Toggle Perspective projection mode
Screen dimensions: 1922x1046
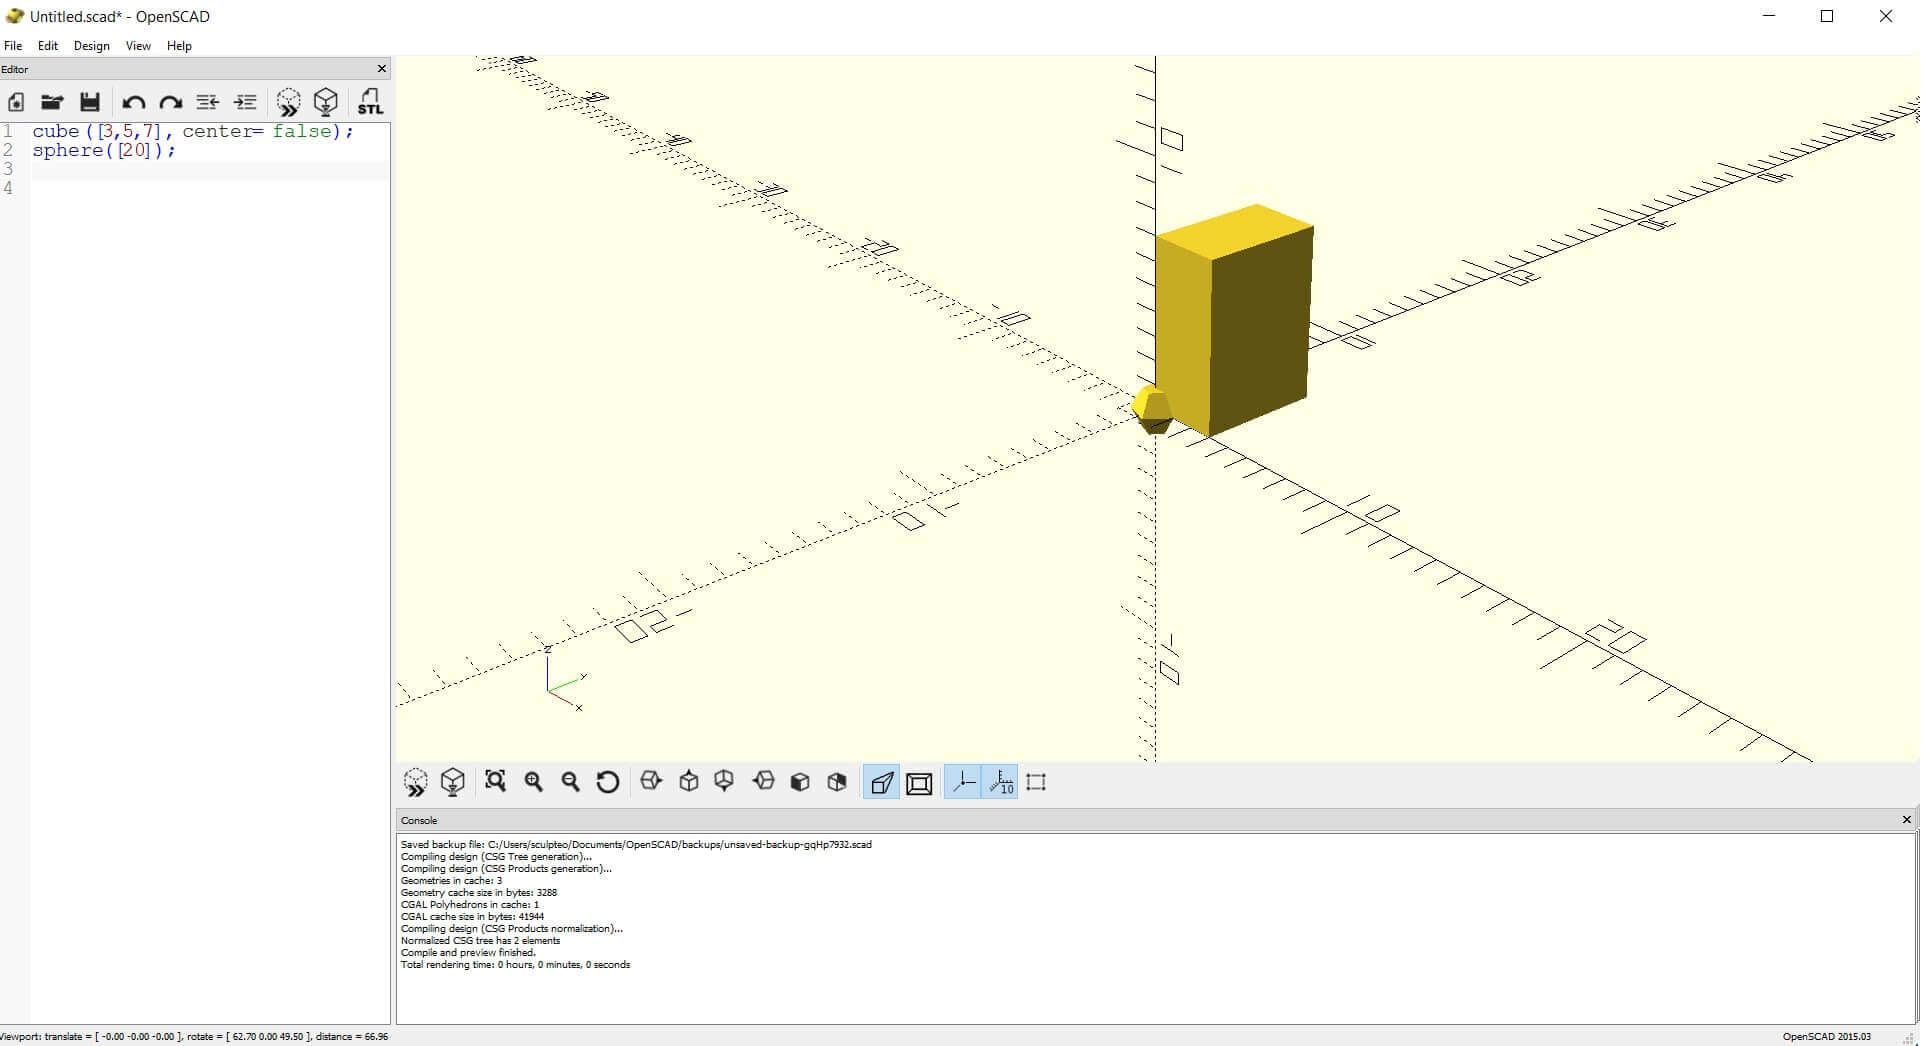tap(881, 783)
